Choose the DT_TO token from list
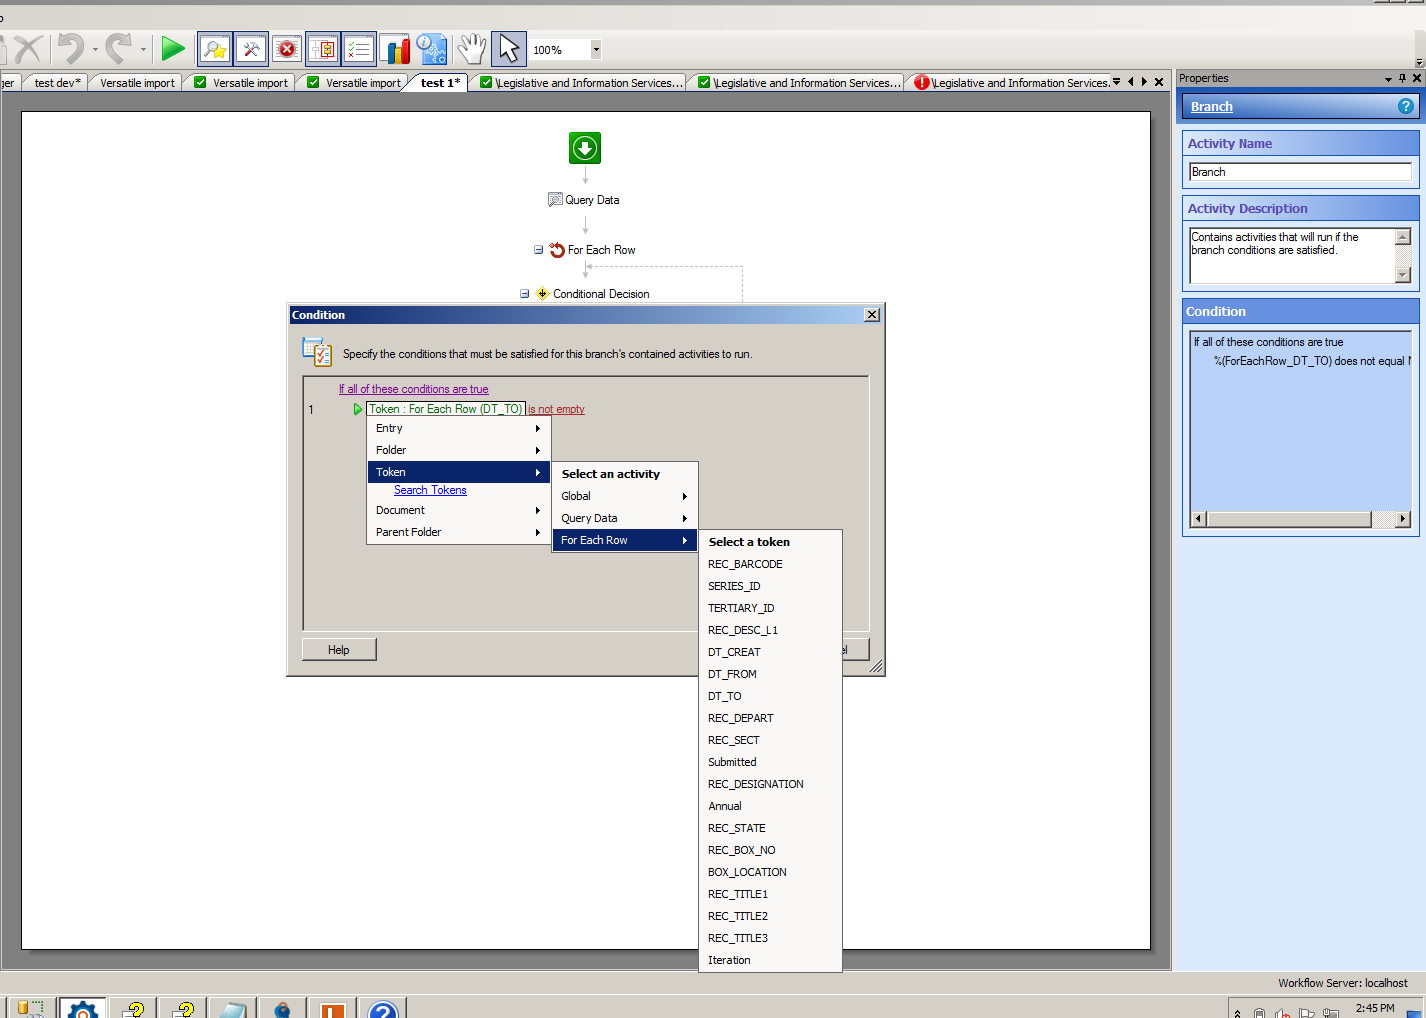The image size is (1426, 1018). click(x=725, y=696)
